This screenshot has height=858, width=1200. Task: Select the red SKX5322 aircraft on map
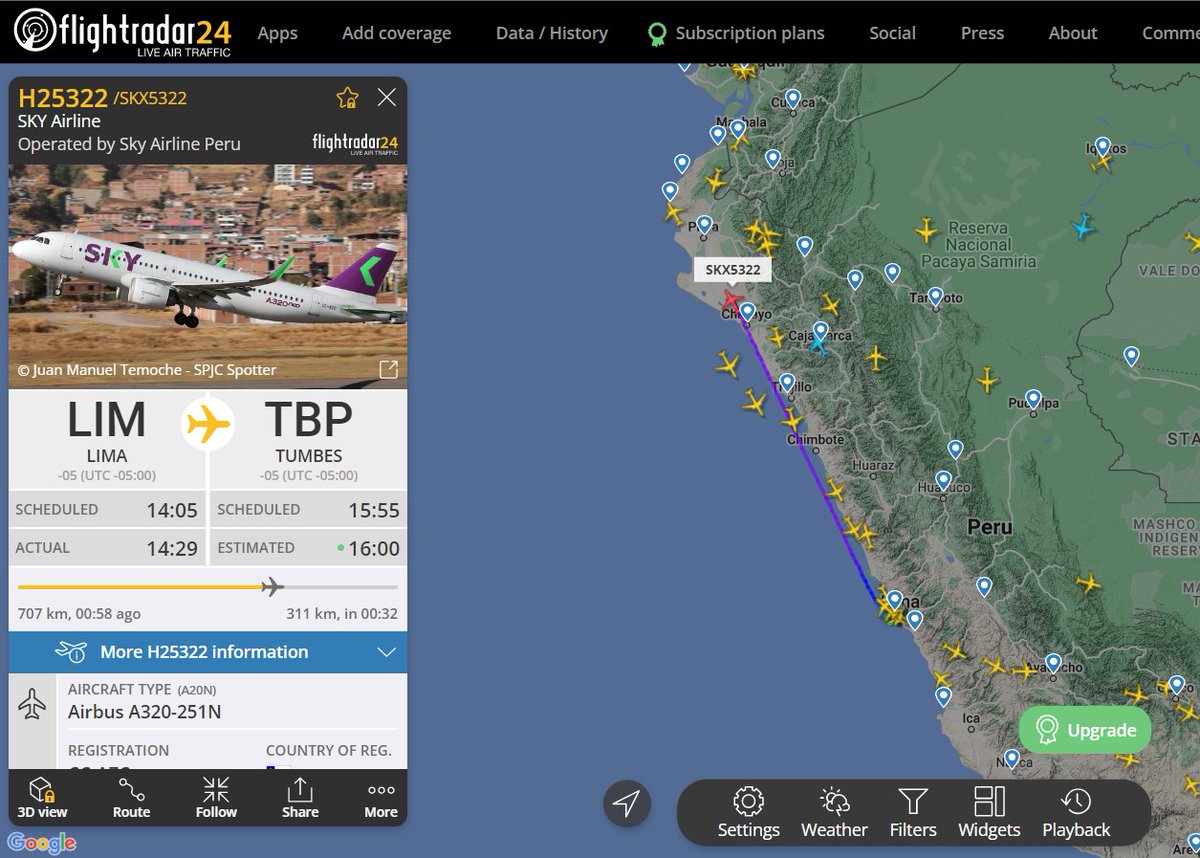pyautogui.click(x=731, y=299)
